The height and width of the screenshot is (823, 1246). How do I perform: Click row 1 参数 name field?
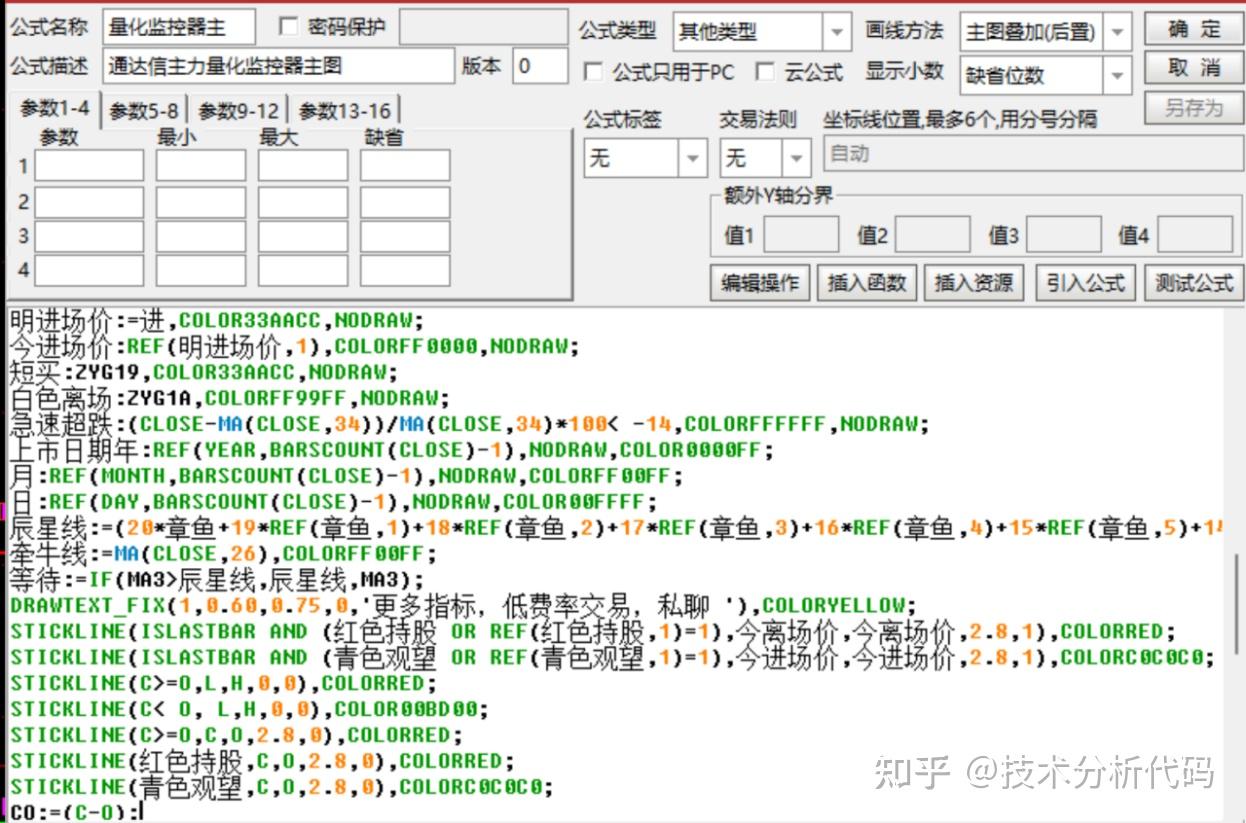click(89, 166)
